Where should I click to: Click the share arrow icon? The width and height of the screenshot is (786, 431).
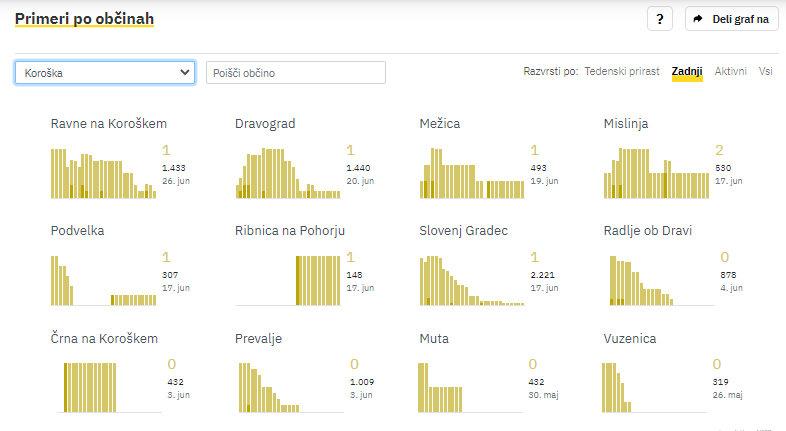[699, 19]
